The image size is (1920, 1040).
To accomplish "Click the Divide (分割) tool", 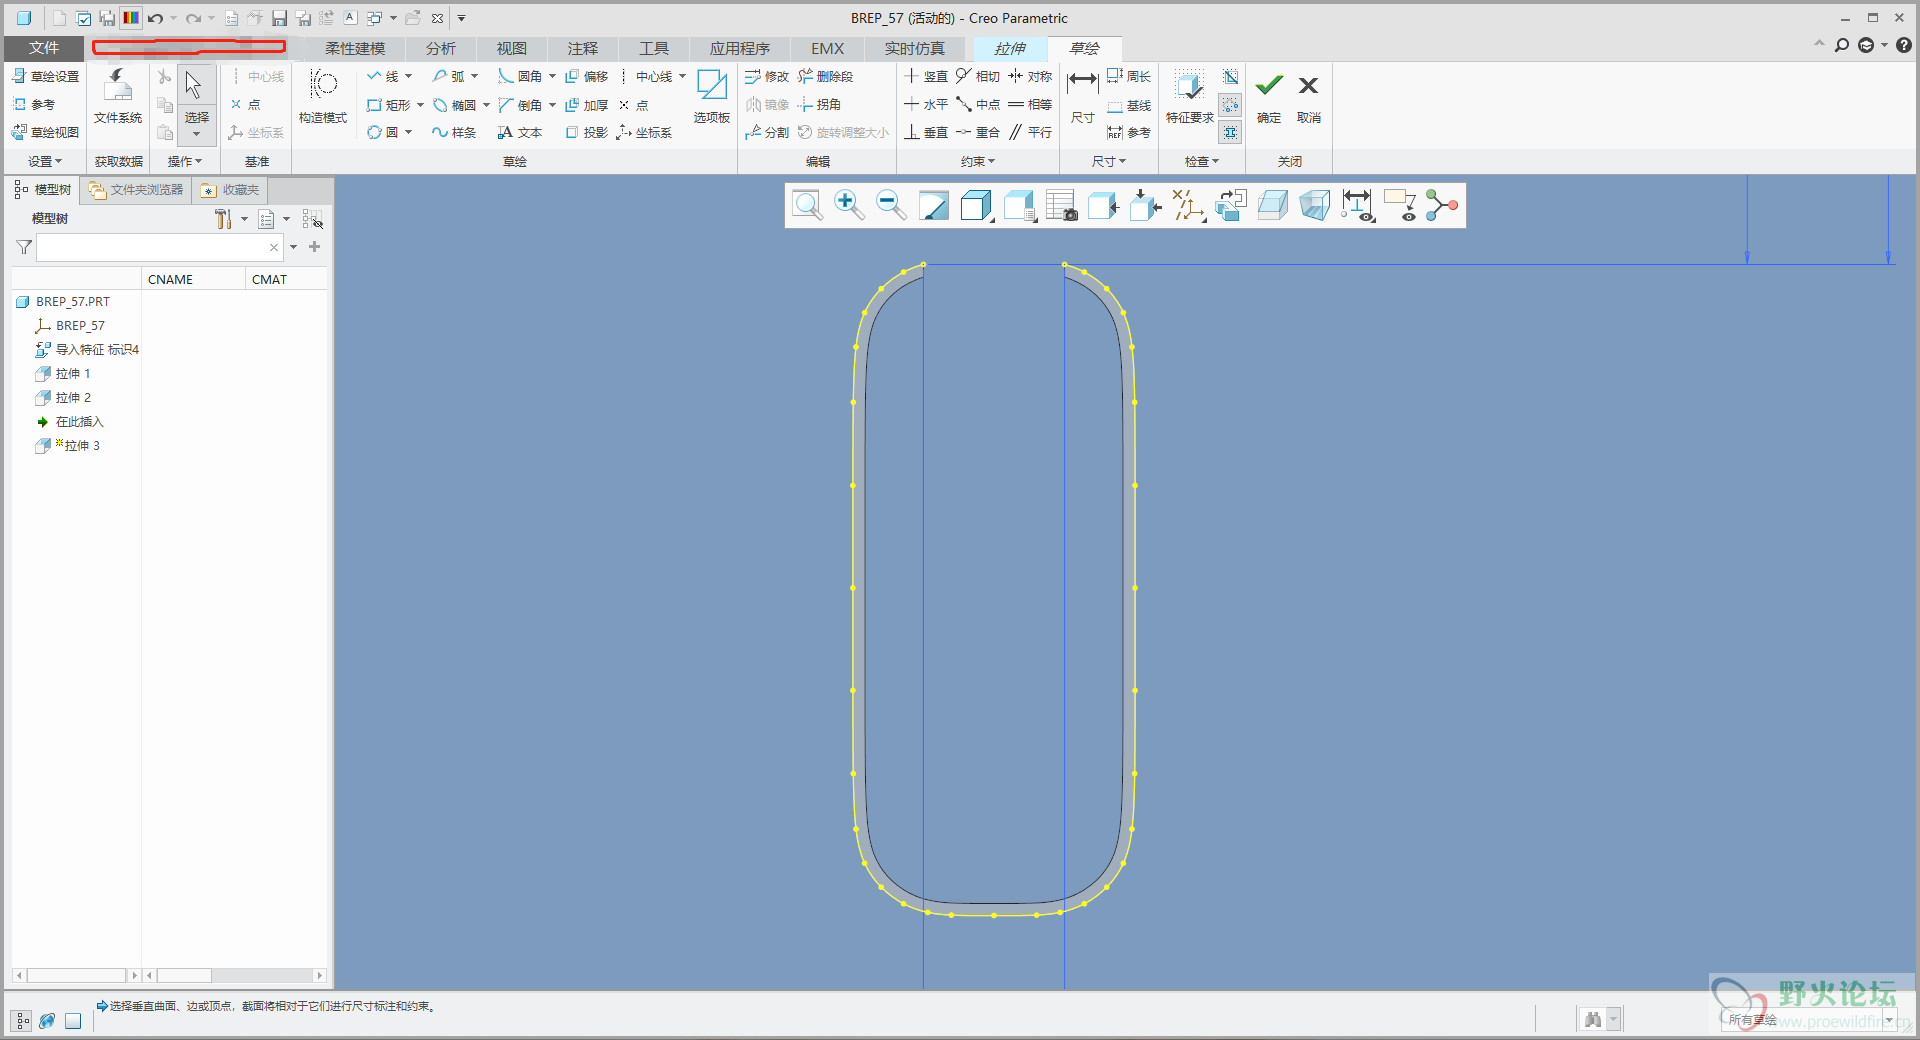I will point(767,132).
